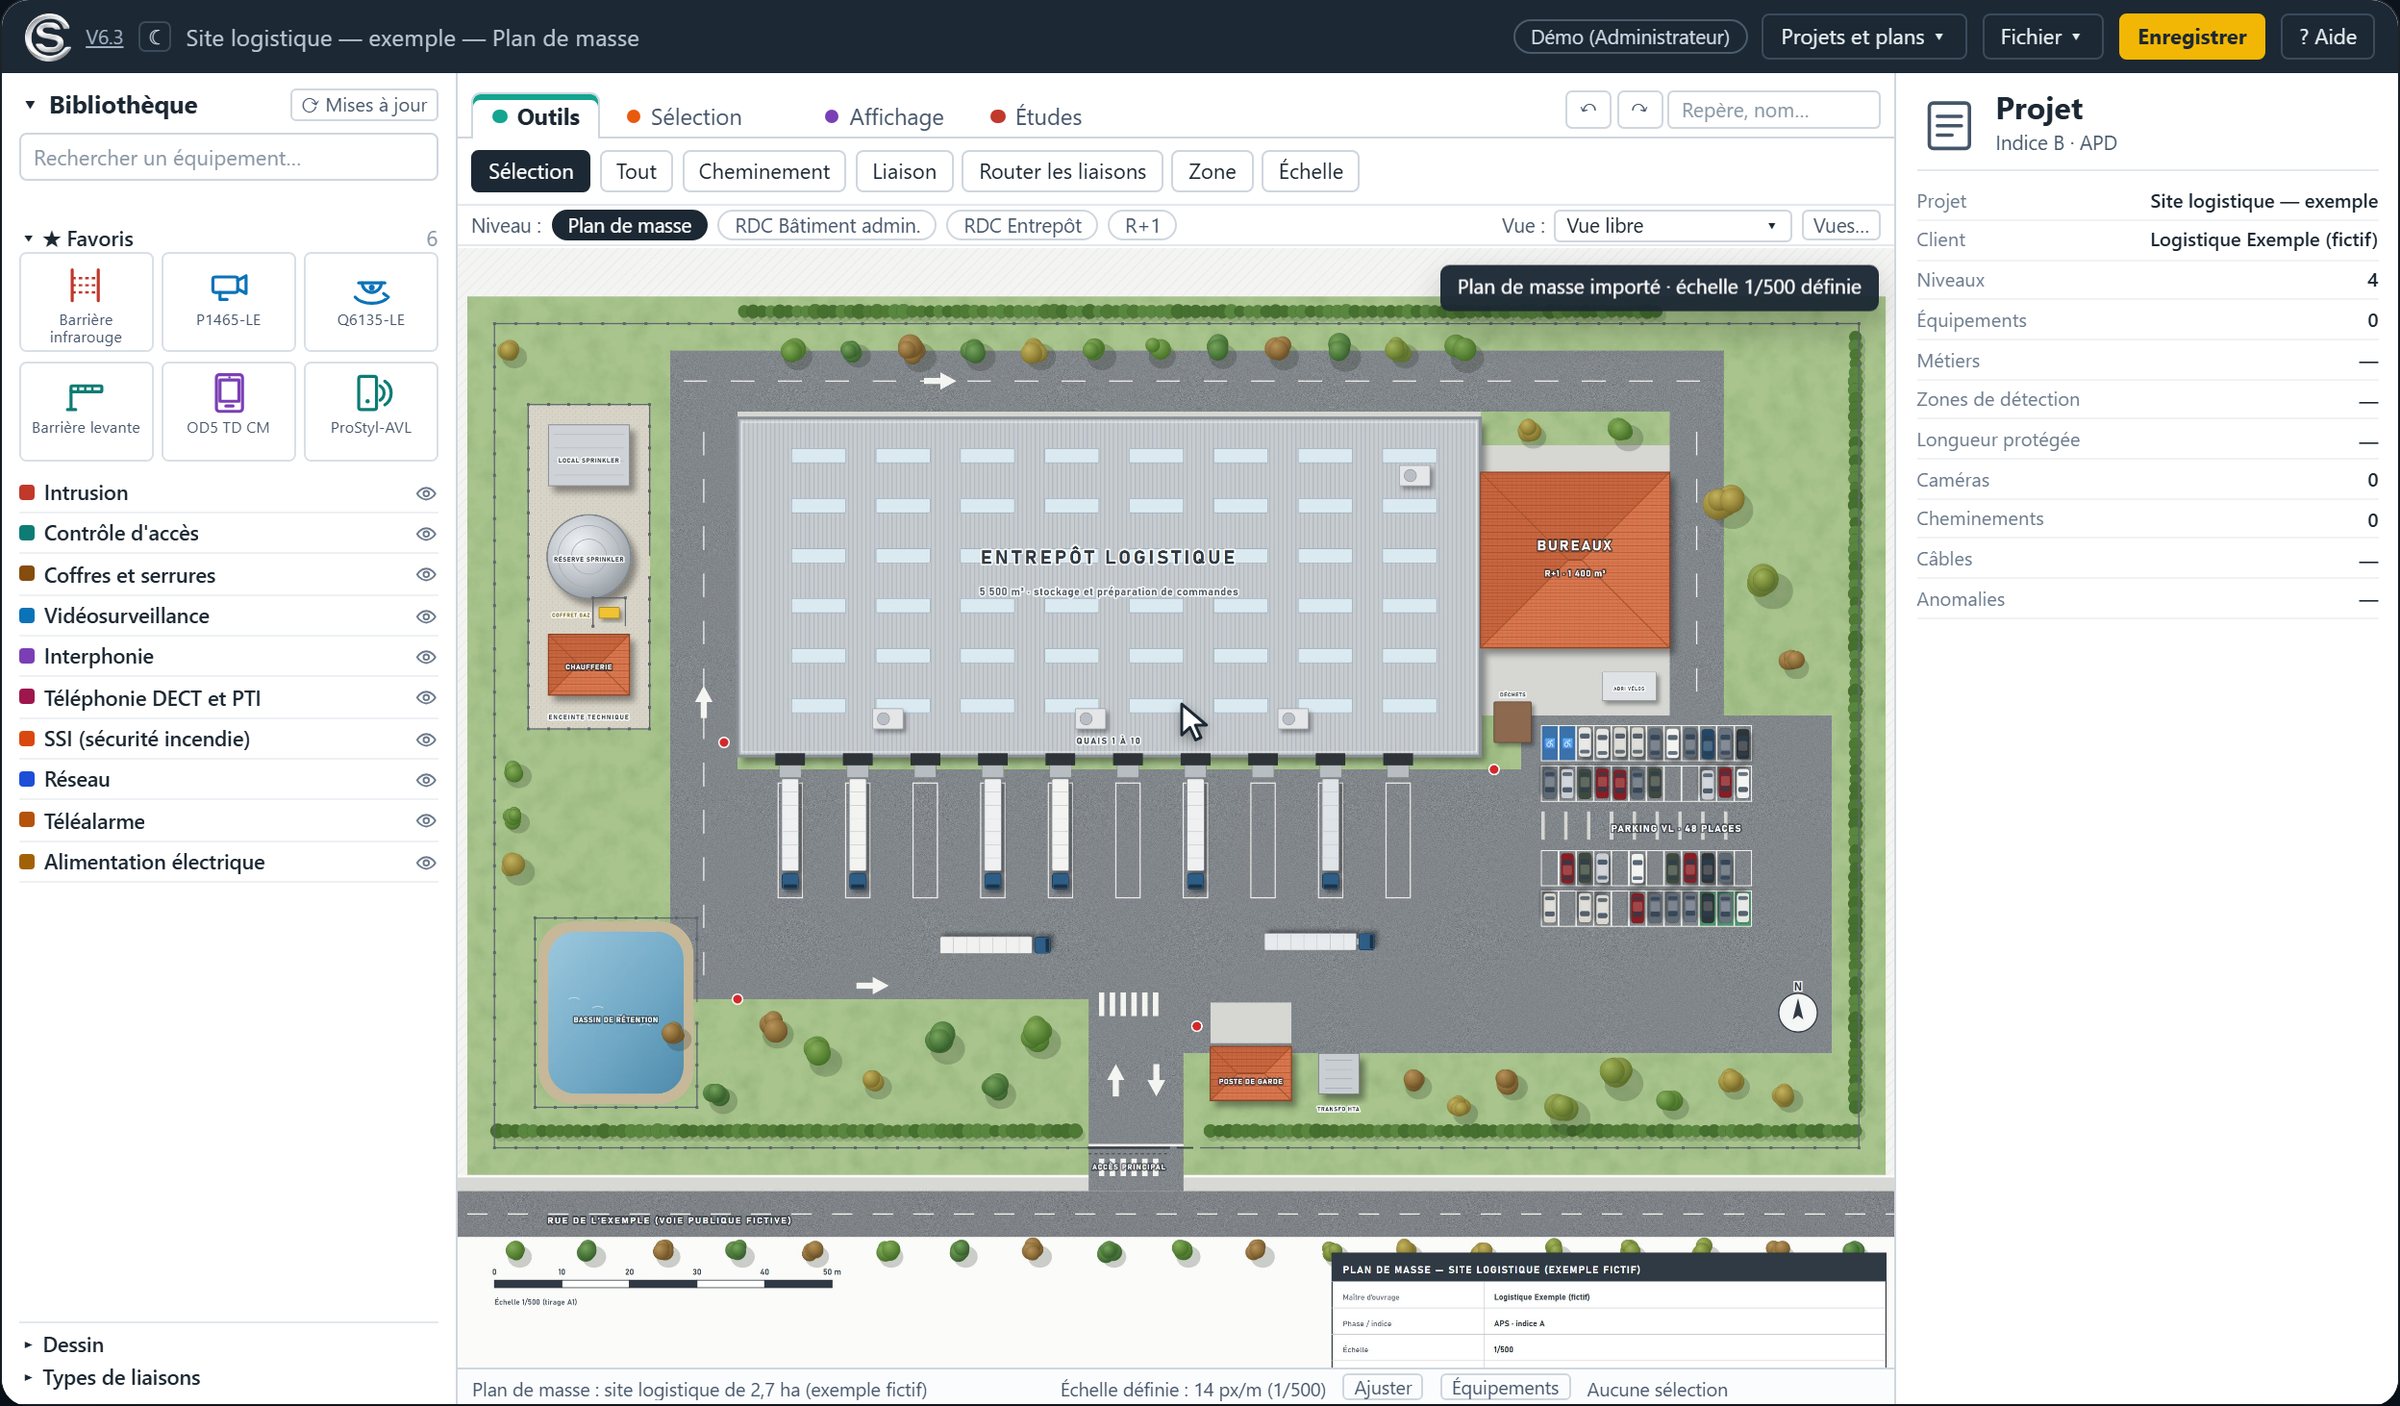This screenshot has height=1406, width=2400.
Task: Select the RDC Entrepôt level
Action: pyautogui.click(x=1022, y=226)
